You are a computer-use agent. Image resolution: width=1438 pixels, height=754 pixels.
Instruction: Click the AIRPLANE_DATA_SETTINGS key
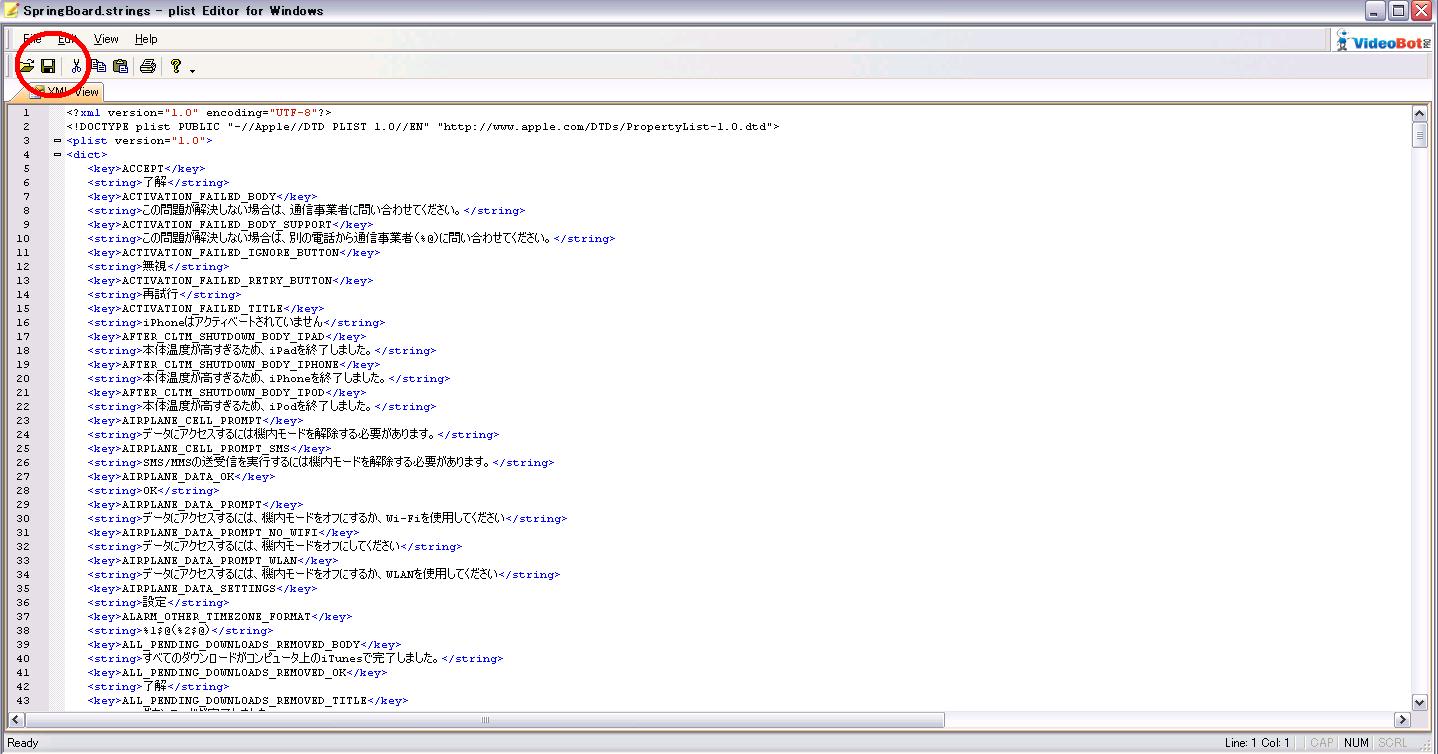click(202, 589)
